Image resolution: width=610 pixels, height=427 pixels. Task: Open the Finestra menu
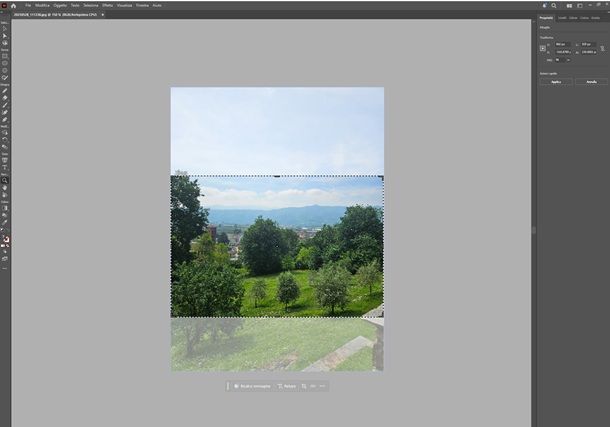[142, 6]
